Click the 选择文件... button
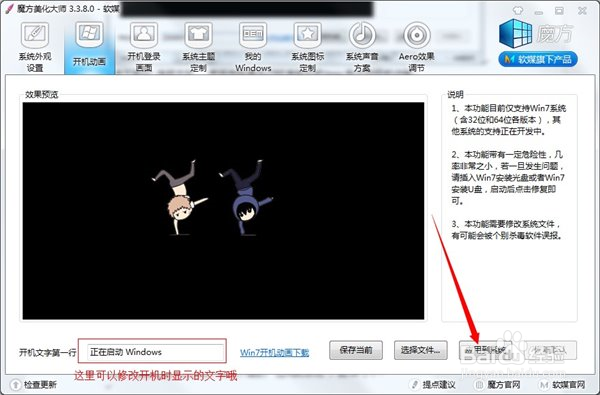The image size is (600, 395). coord(421,350)
